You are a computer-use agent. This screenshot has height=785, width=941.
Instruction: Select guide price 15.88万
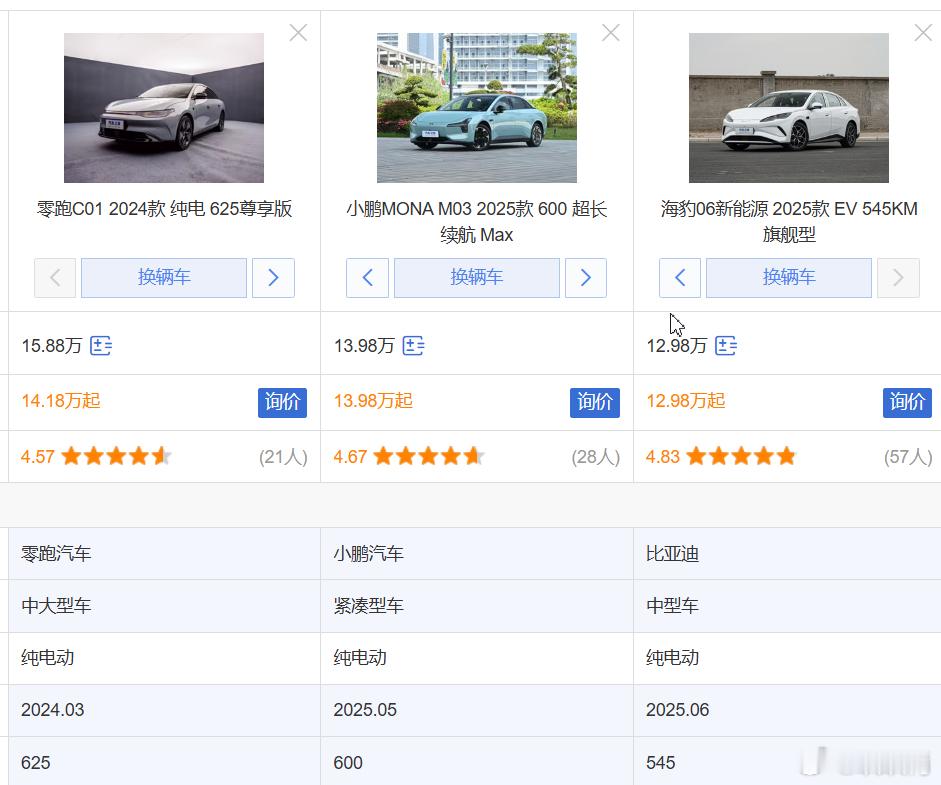click(x=52, y=346)
